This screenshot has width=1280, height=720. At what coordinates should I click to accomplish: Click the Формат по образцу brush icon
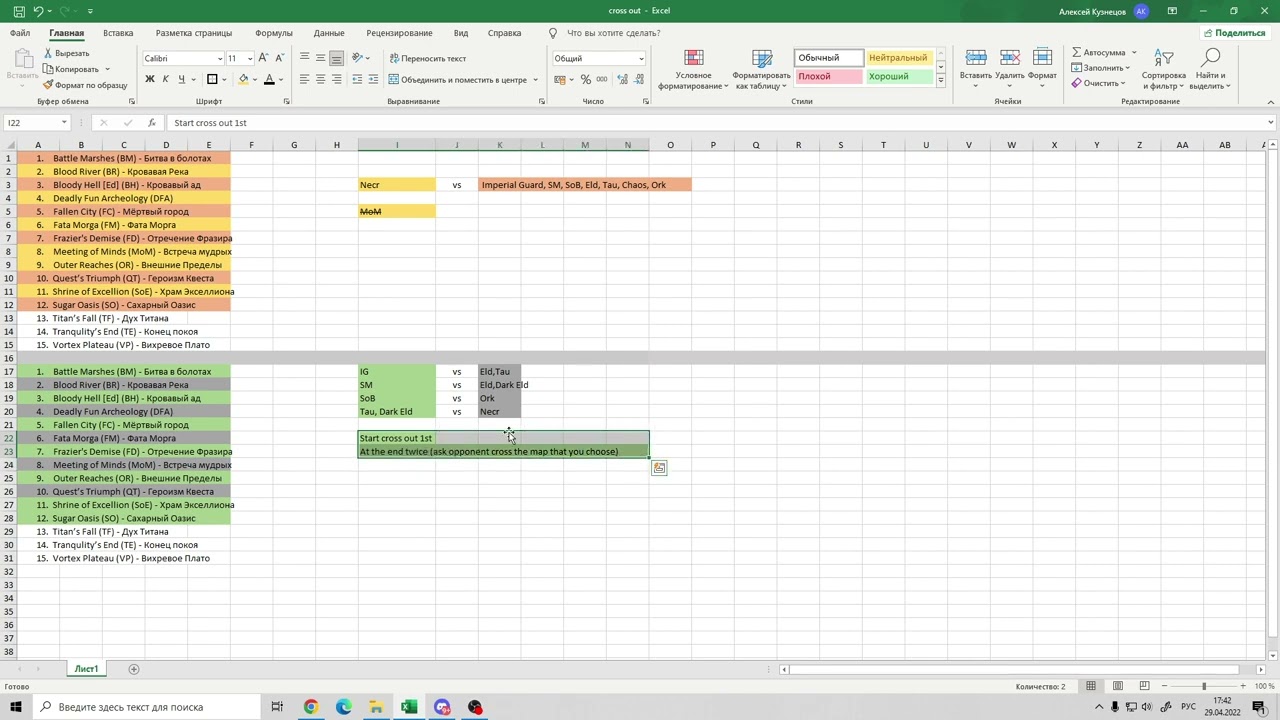tap(48, 85)
